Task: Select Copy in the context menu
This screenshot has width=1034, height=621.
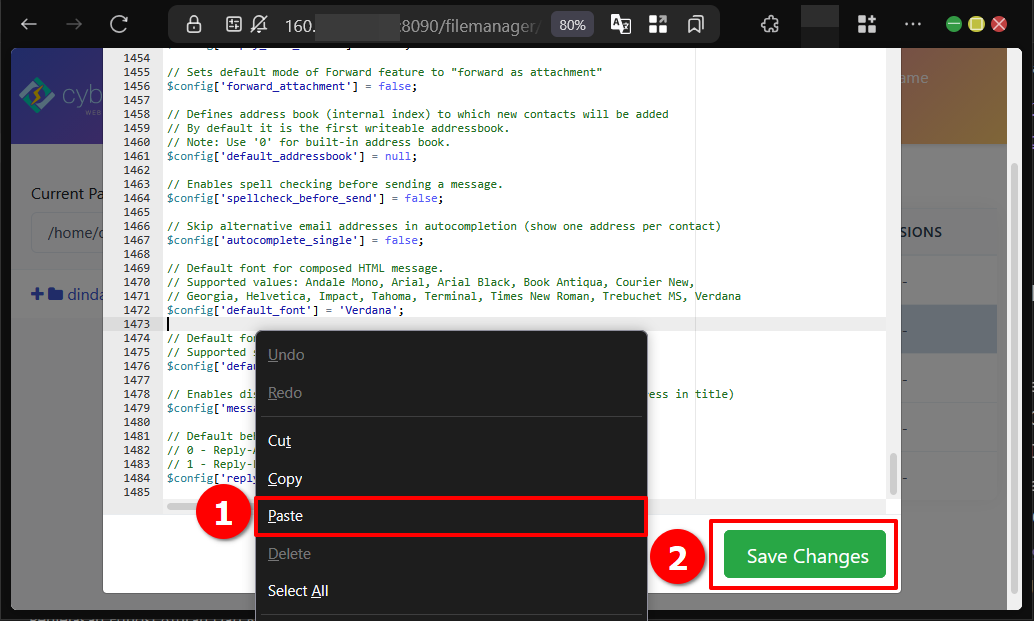Action: [285, 479]
